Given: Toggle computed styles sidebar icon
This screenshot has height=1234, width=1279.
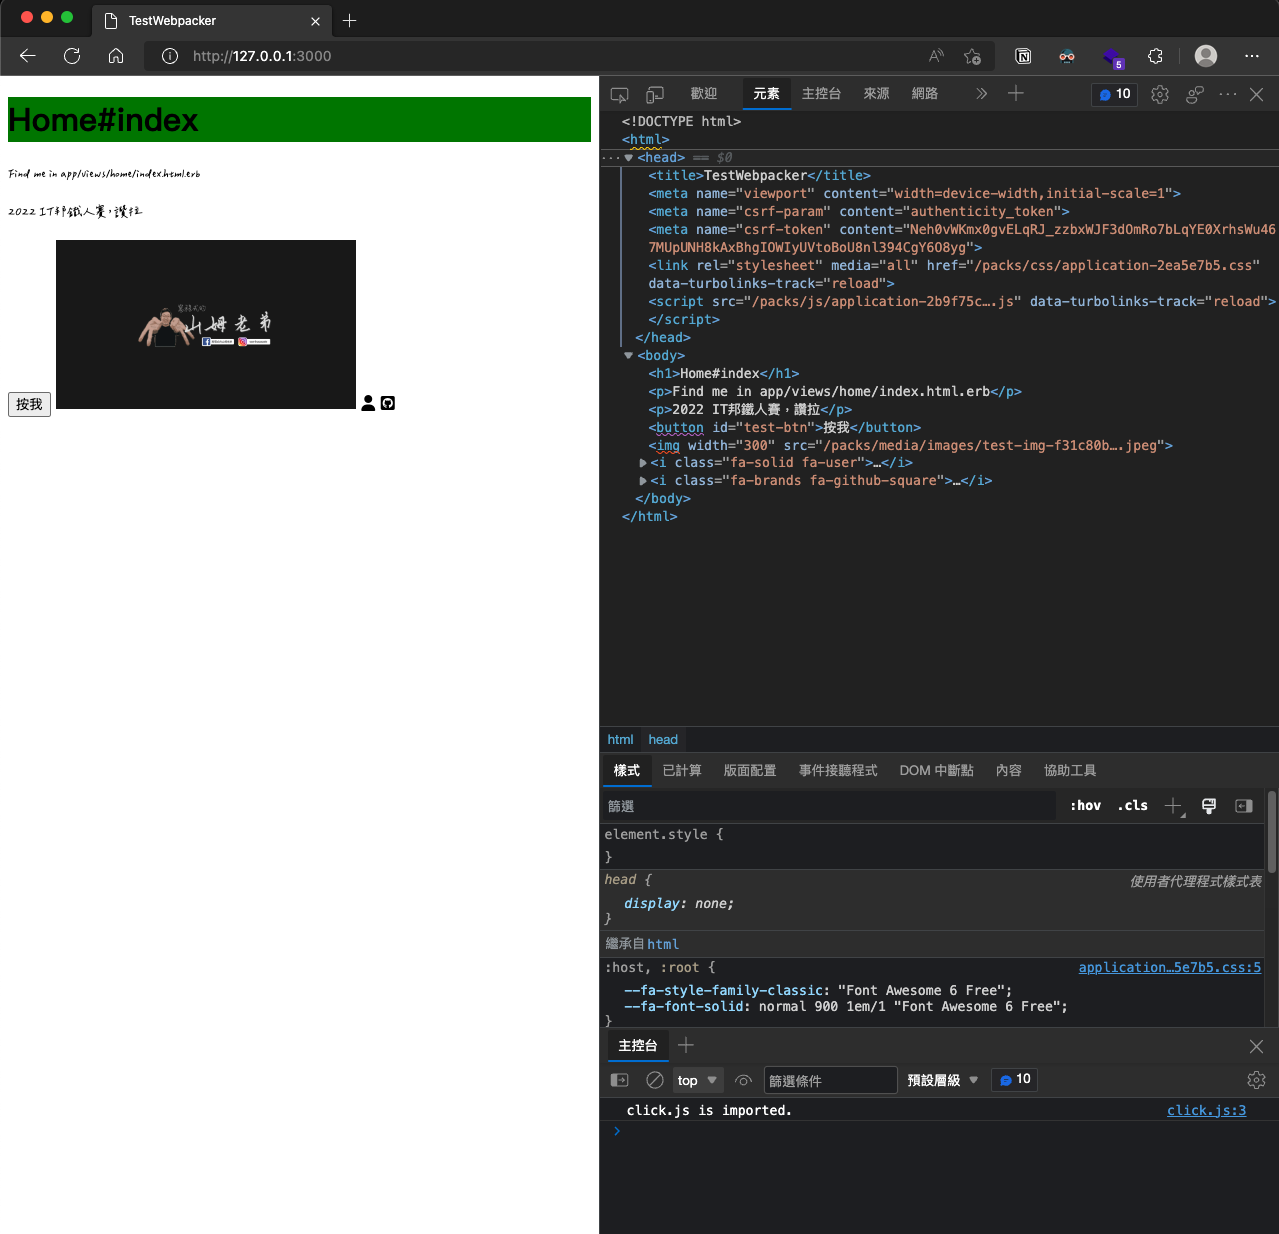Looking at the screenshot, I should (x=1244, y=806).
